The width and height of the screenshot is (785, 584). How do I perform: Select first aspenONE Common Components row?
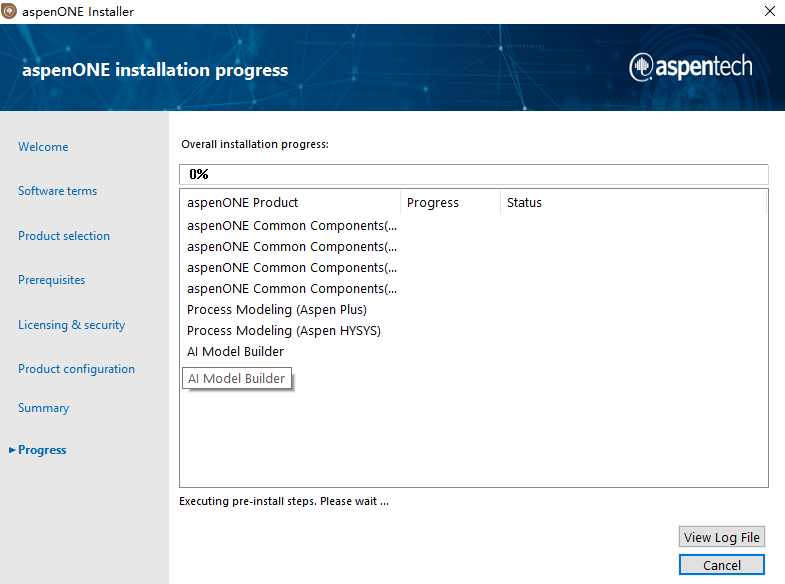pyautogui.click(x=291, y=226)
